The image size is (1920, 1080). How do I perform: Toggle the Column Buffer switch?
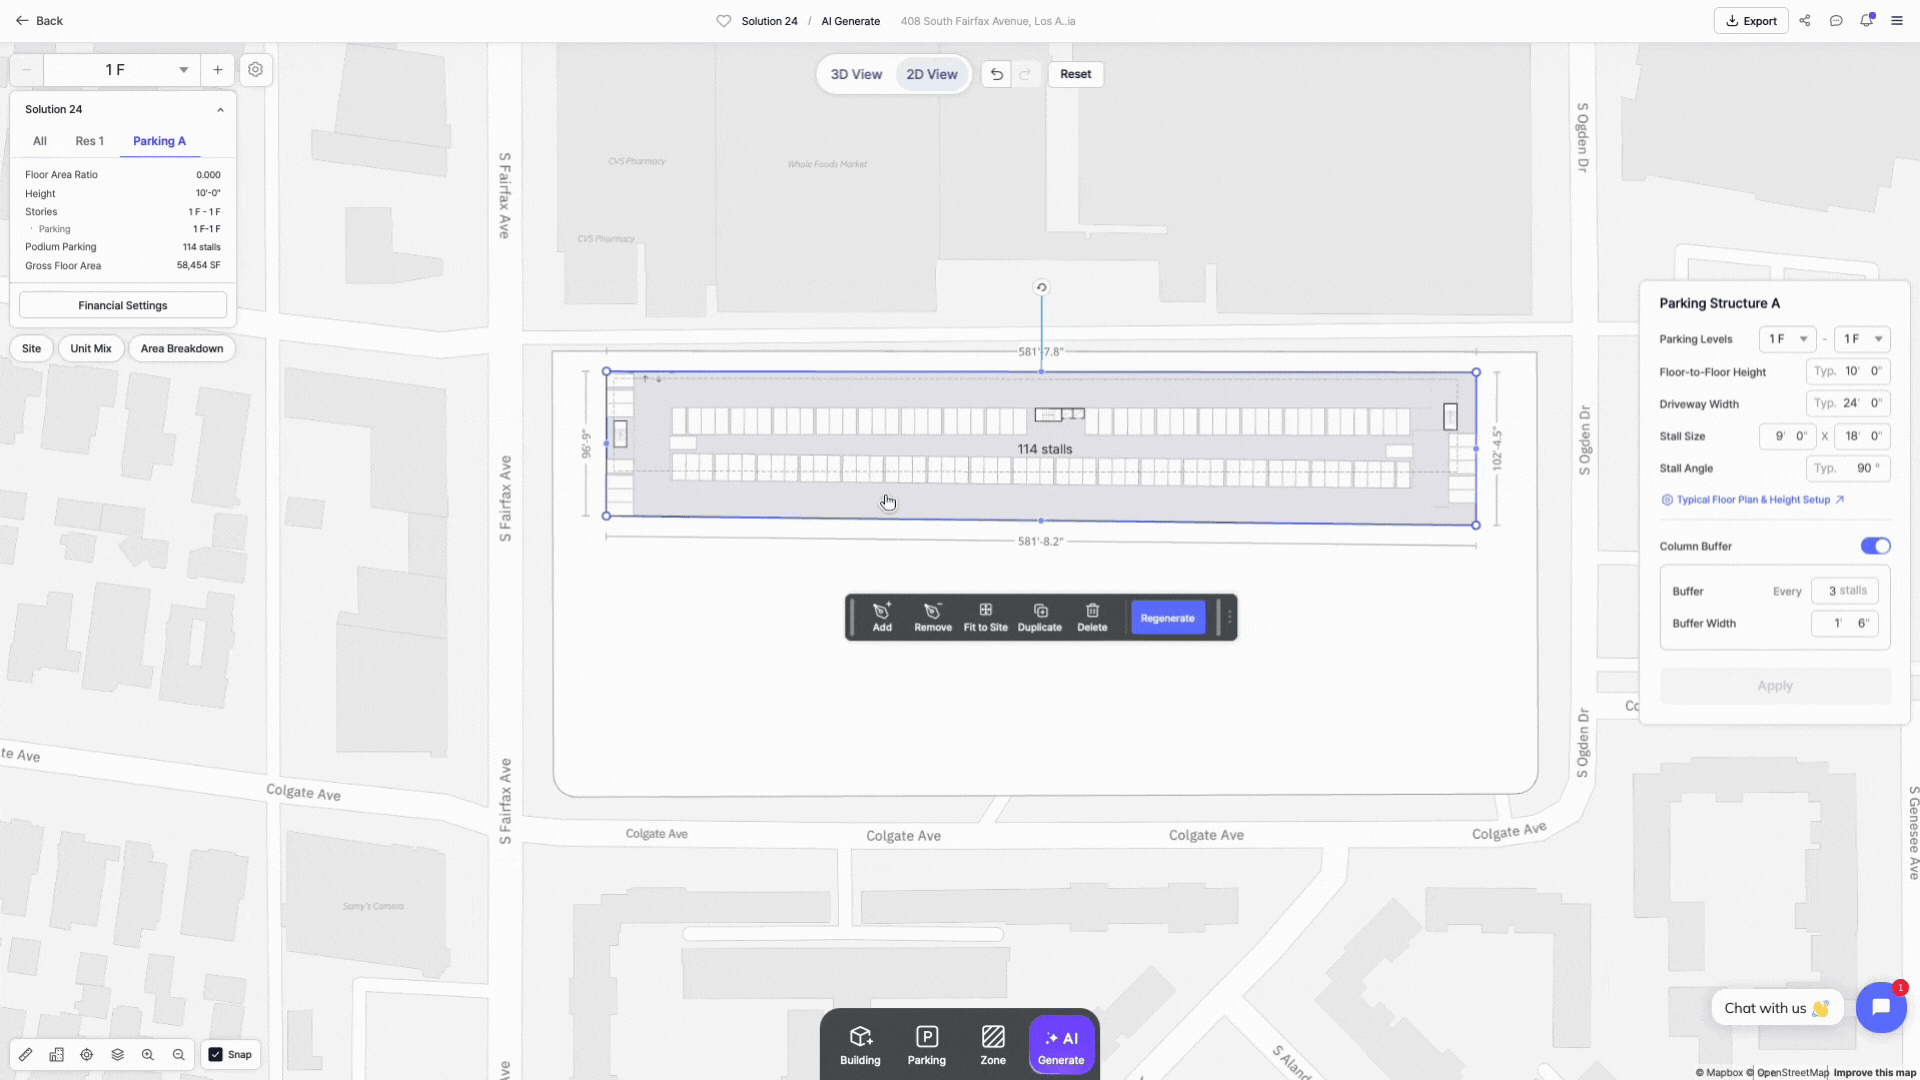(1875, 546)
